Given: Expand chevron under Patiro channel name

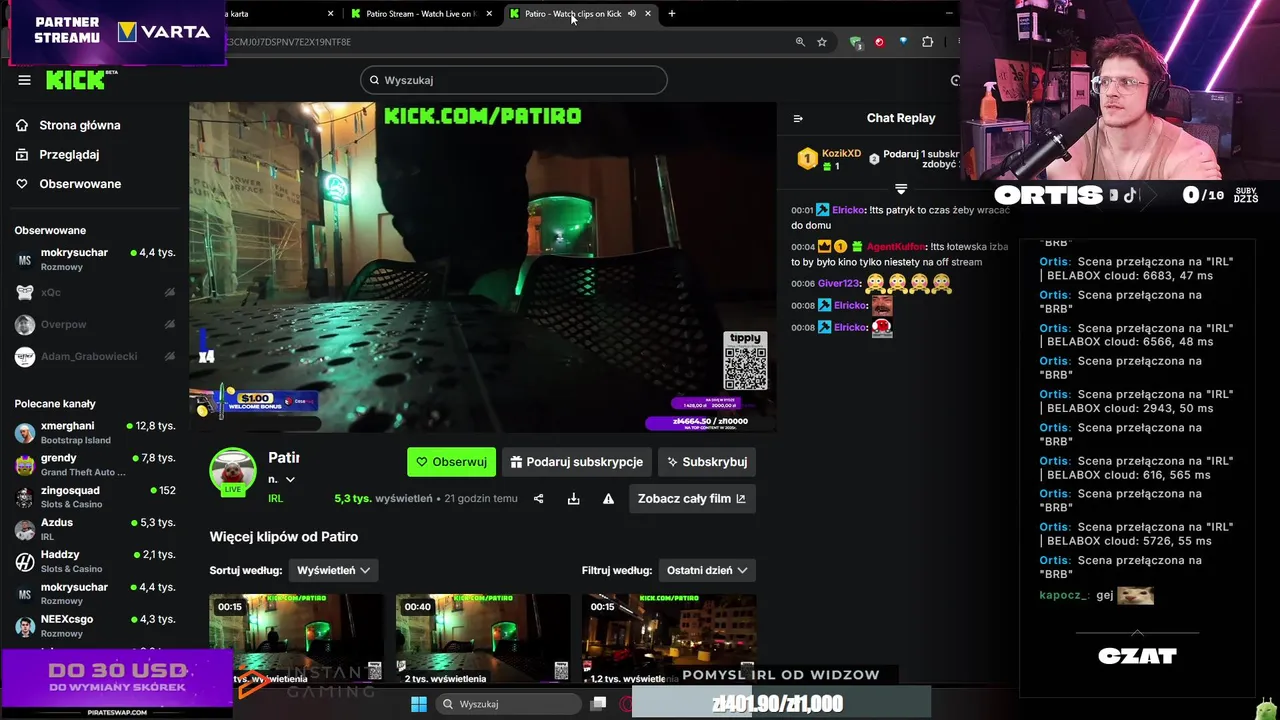Looking at the screenshot, I should tap(290, 479).
